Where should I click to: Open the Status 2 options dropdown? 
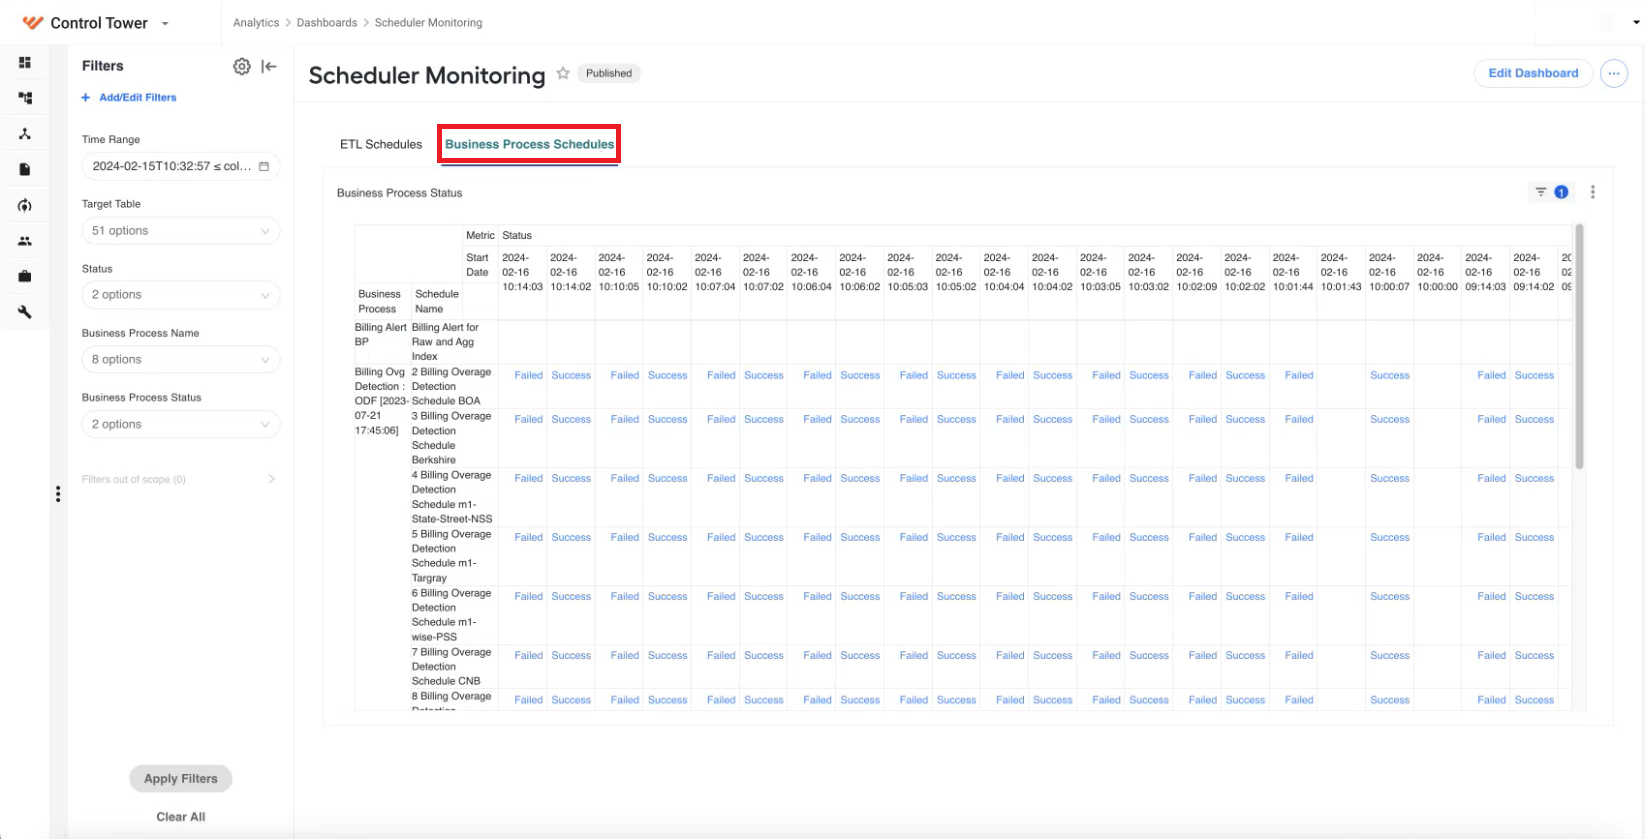(181, 295)
